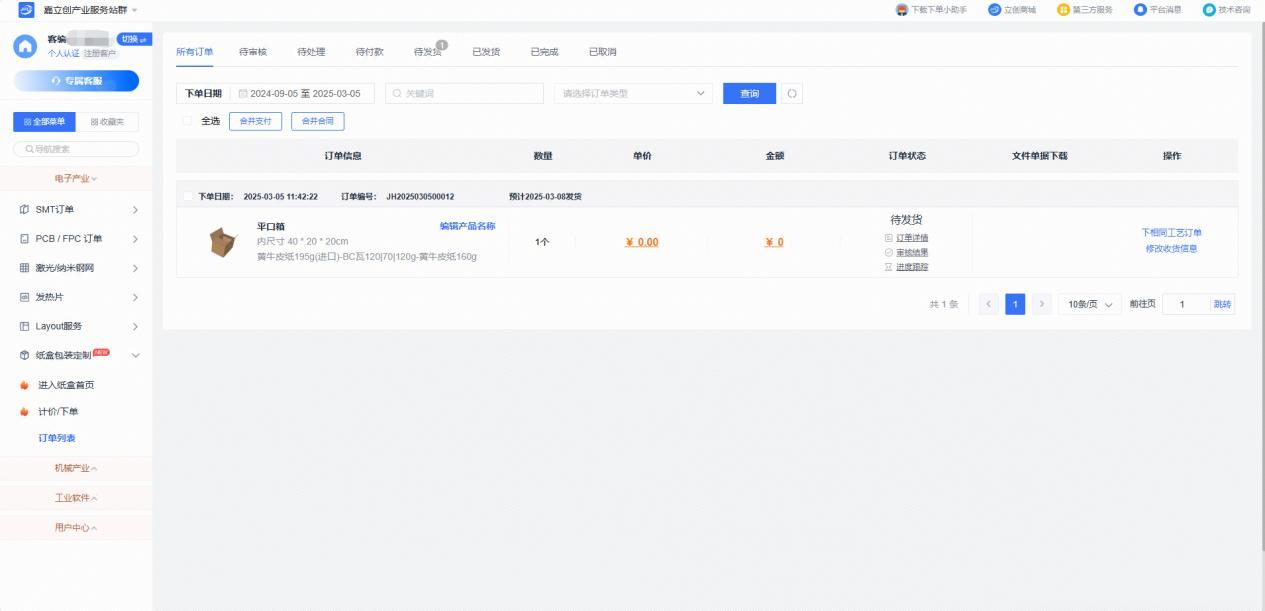Click the 切换 account switch toggle

[134, 39]
